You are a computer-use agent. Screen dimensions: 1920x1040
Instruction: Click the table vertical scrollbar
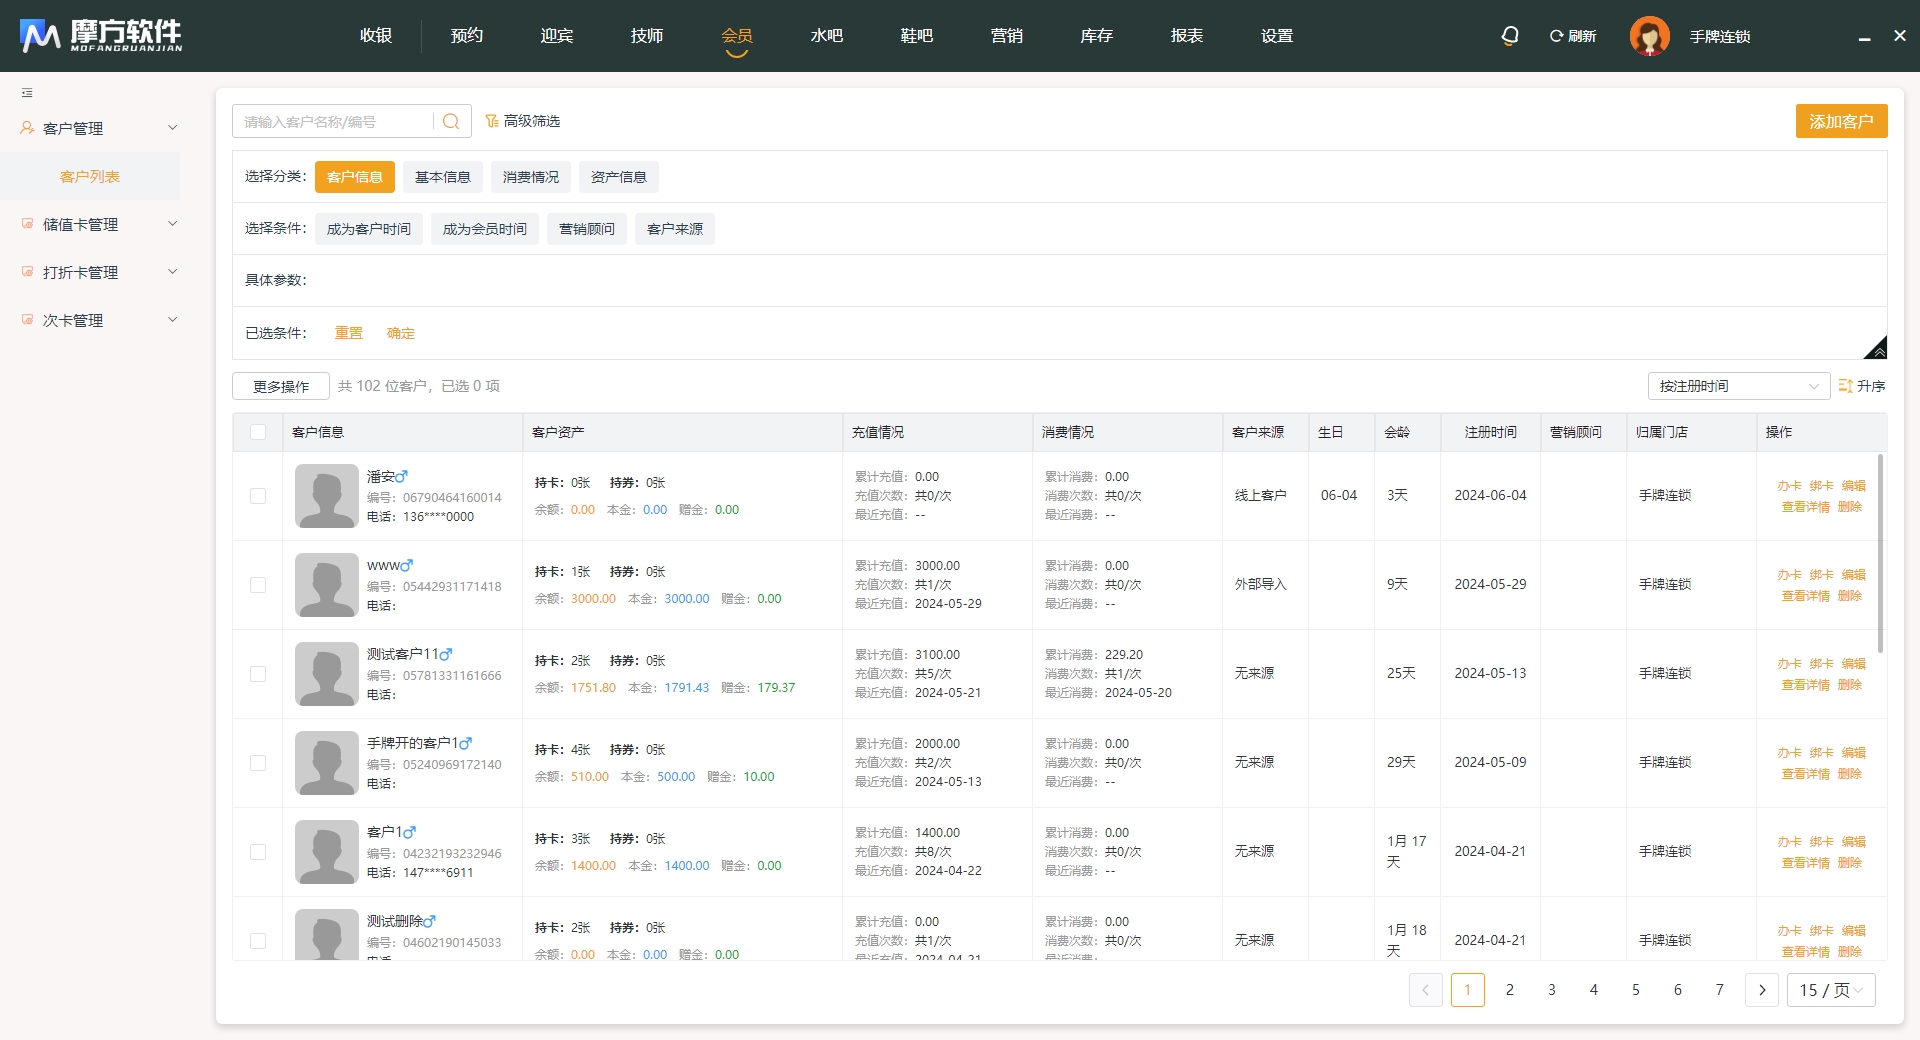pos(1880,554)
